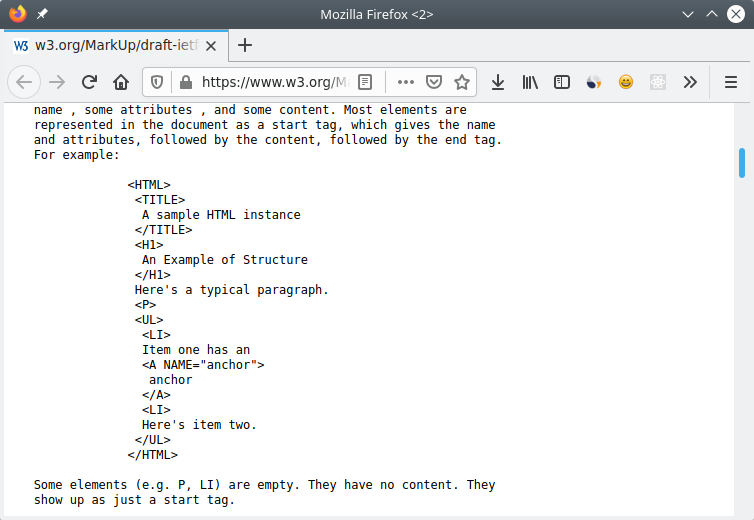
Task: Click the title bar up chevron
Action: [712, 14]
